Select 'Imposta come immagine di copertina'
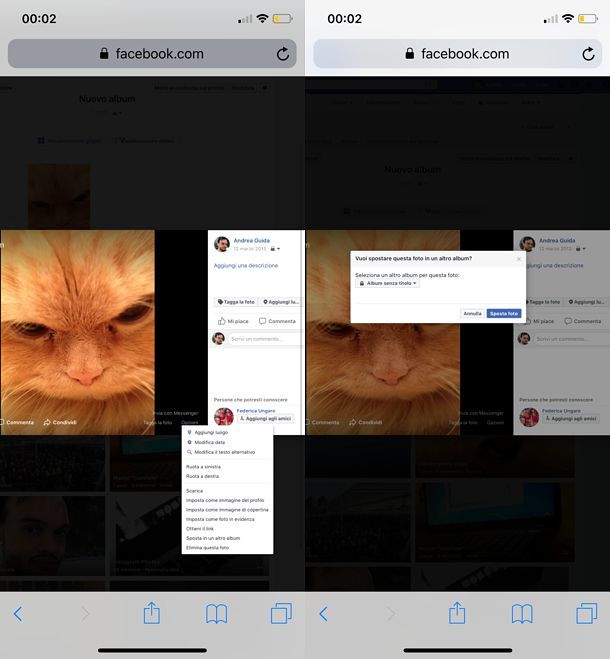The image size is (610, 659). coord(227,509)
